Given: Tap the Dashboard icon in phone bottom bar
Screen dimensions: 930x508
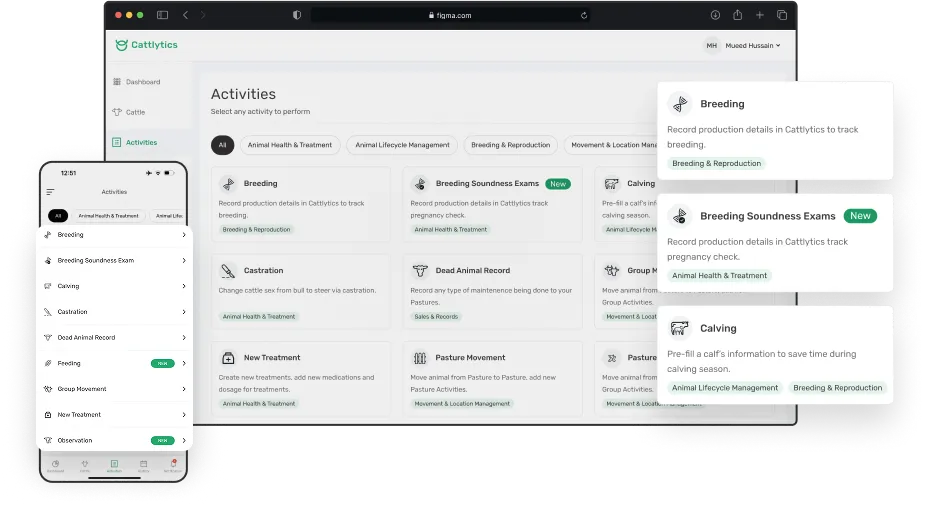Looking at the screenshot, I should 55,465.
